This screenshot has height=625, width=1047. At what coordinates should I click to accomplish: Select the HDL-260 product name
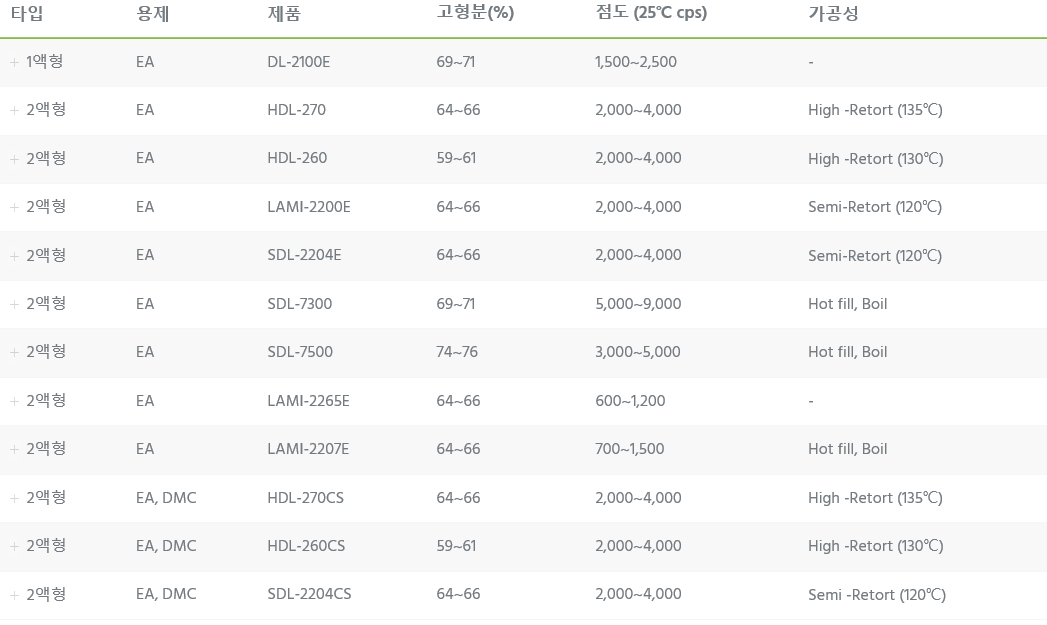(x=297, y=158)
